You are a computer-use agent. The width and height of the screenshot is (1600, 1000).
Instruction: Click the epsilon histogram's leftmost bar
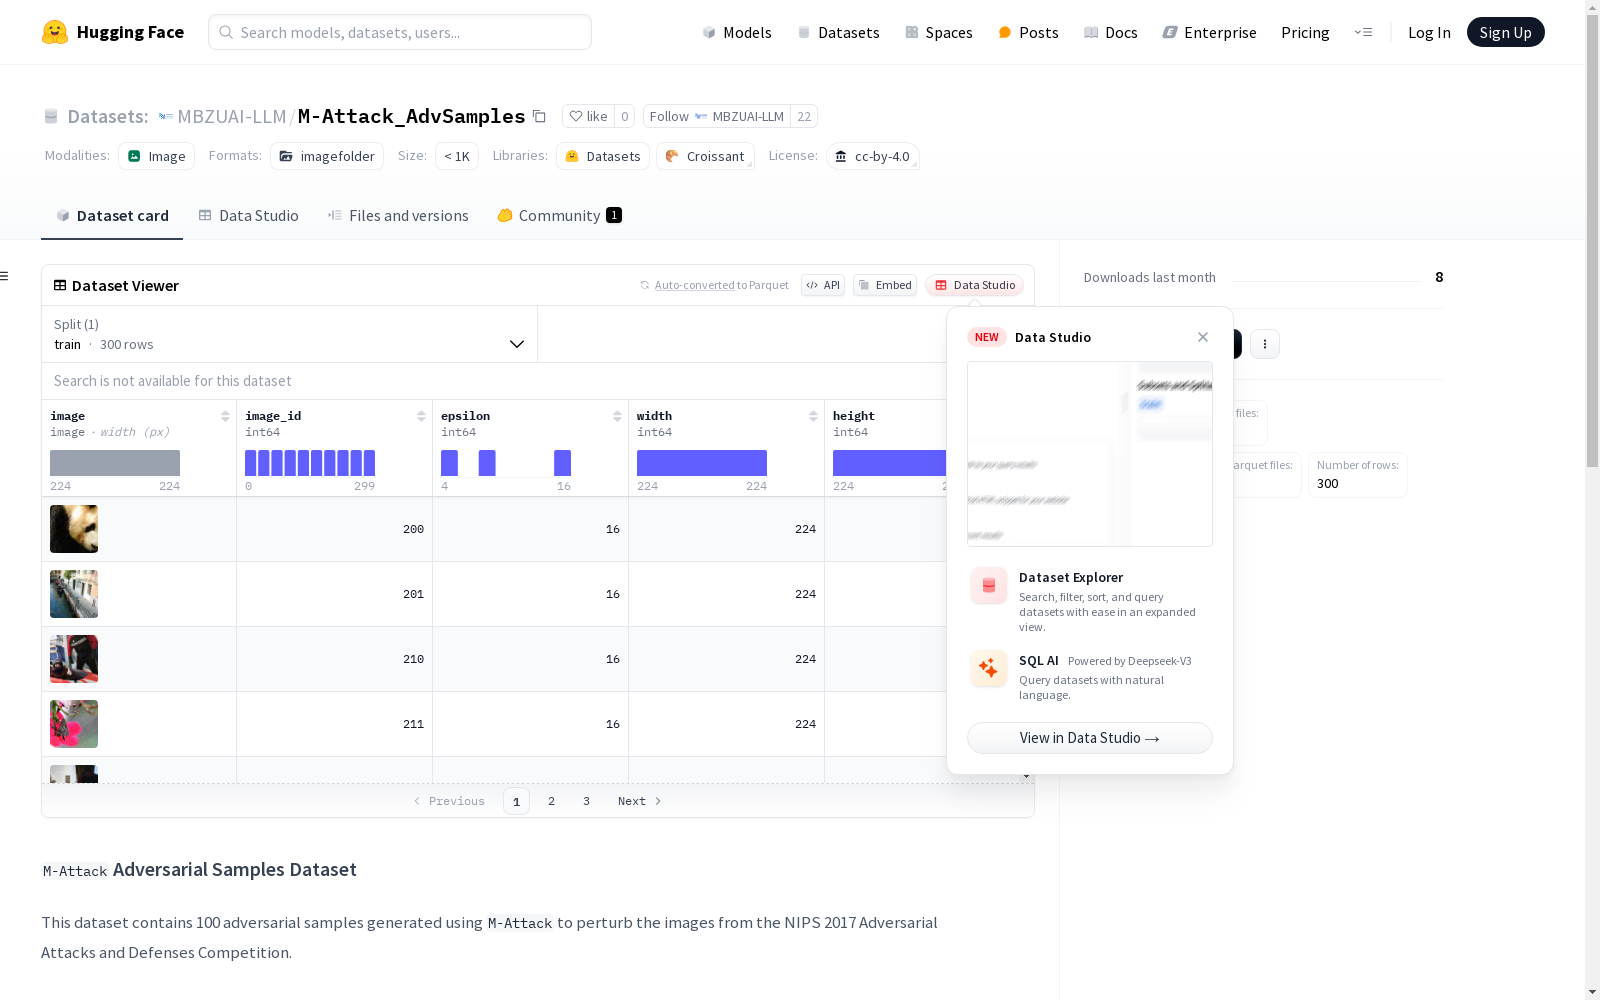coord(449,463)
